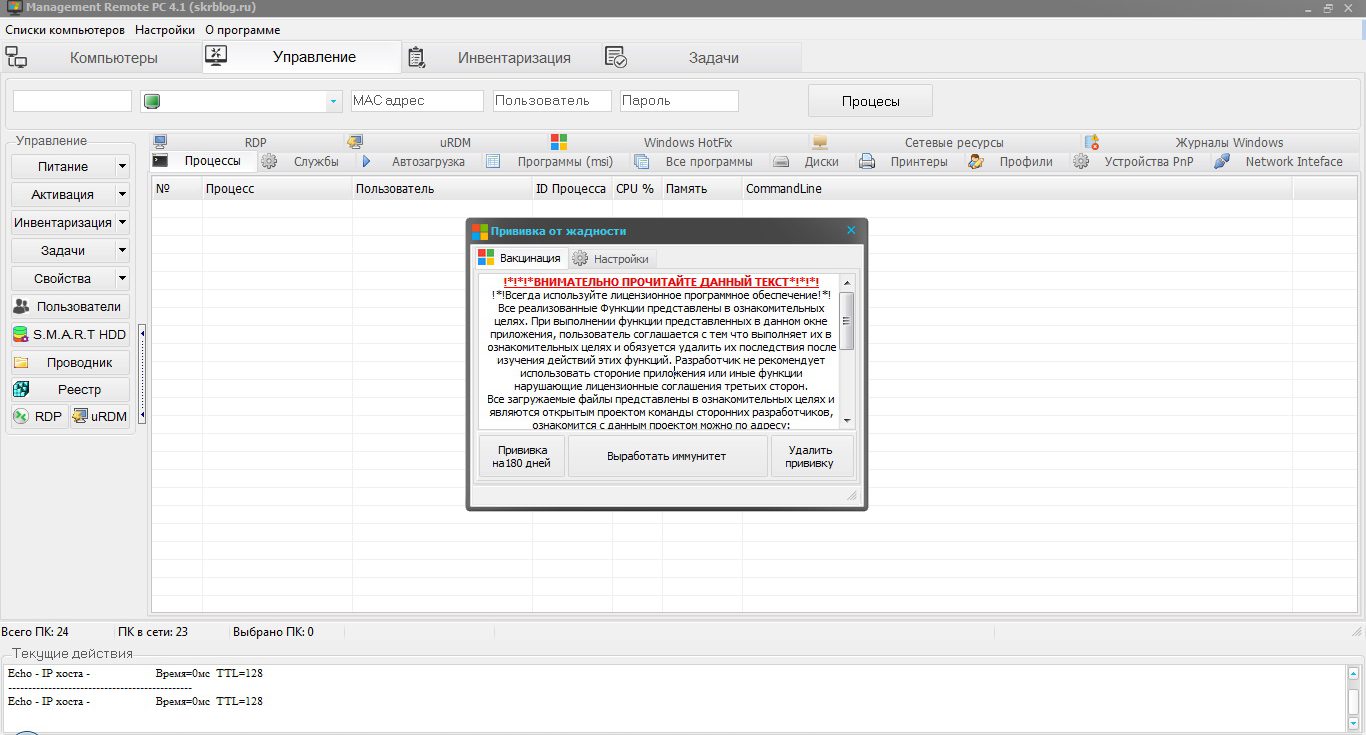1366x735 pixels.
Task: Click the CommandLine column header
Action: pyautogui.click(x=1017, y=188)
